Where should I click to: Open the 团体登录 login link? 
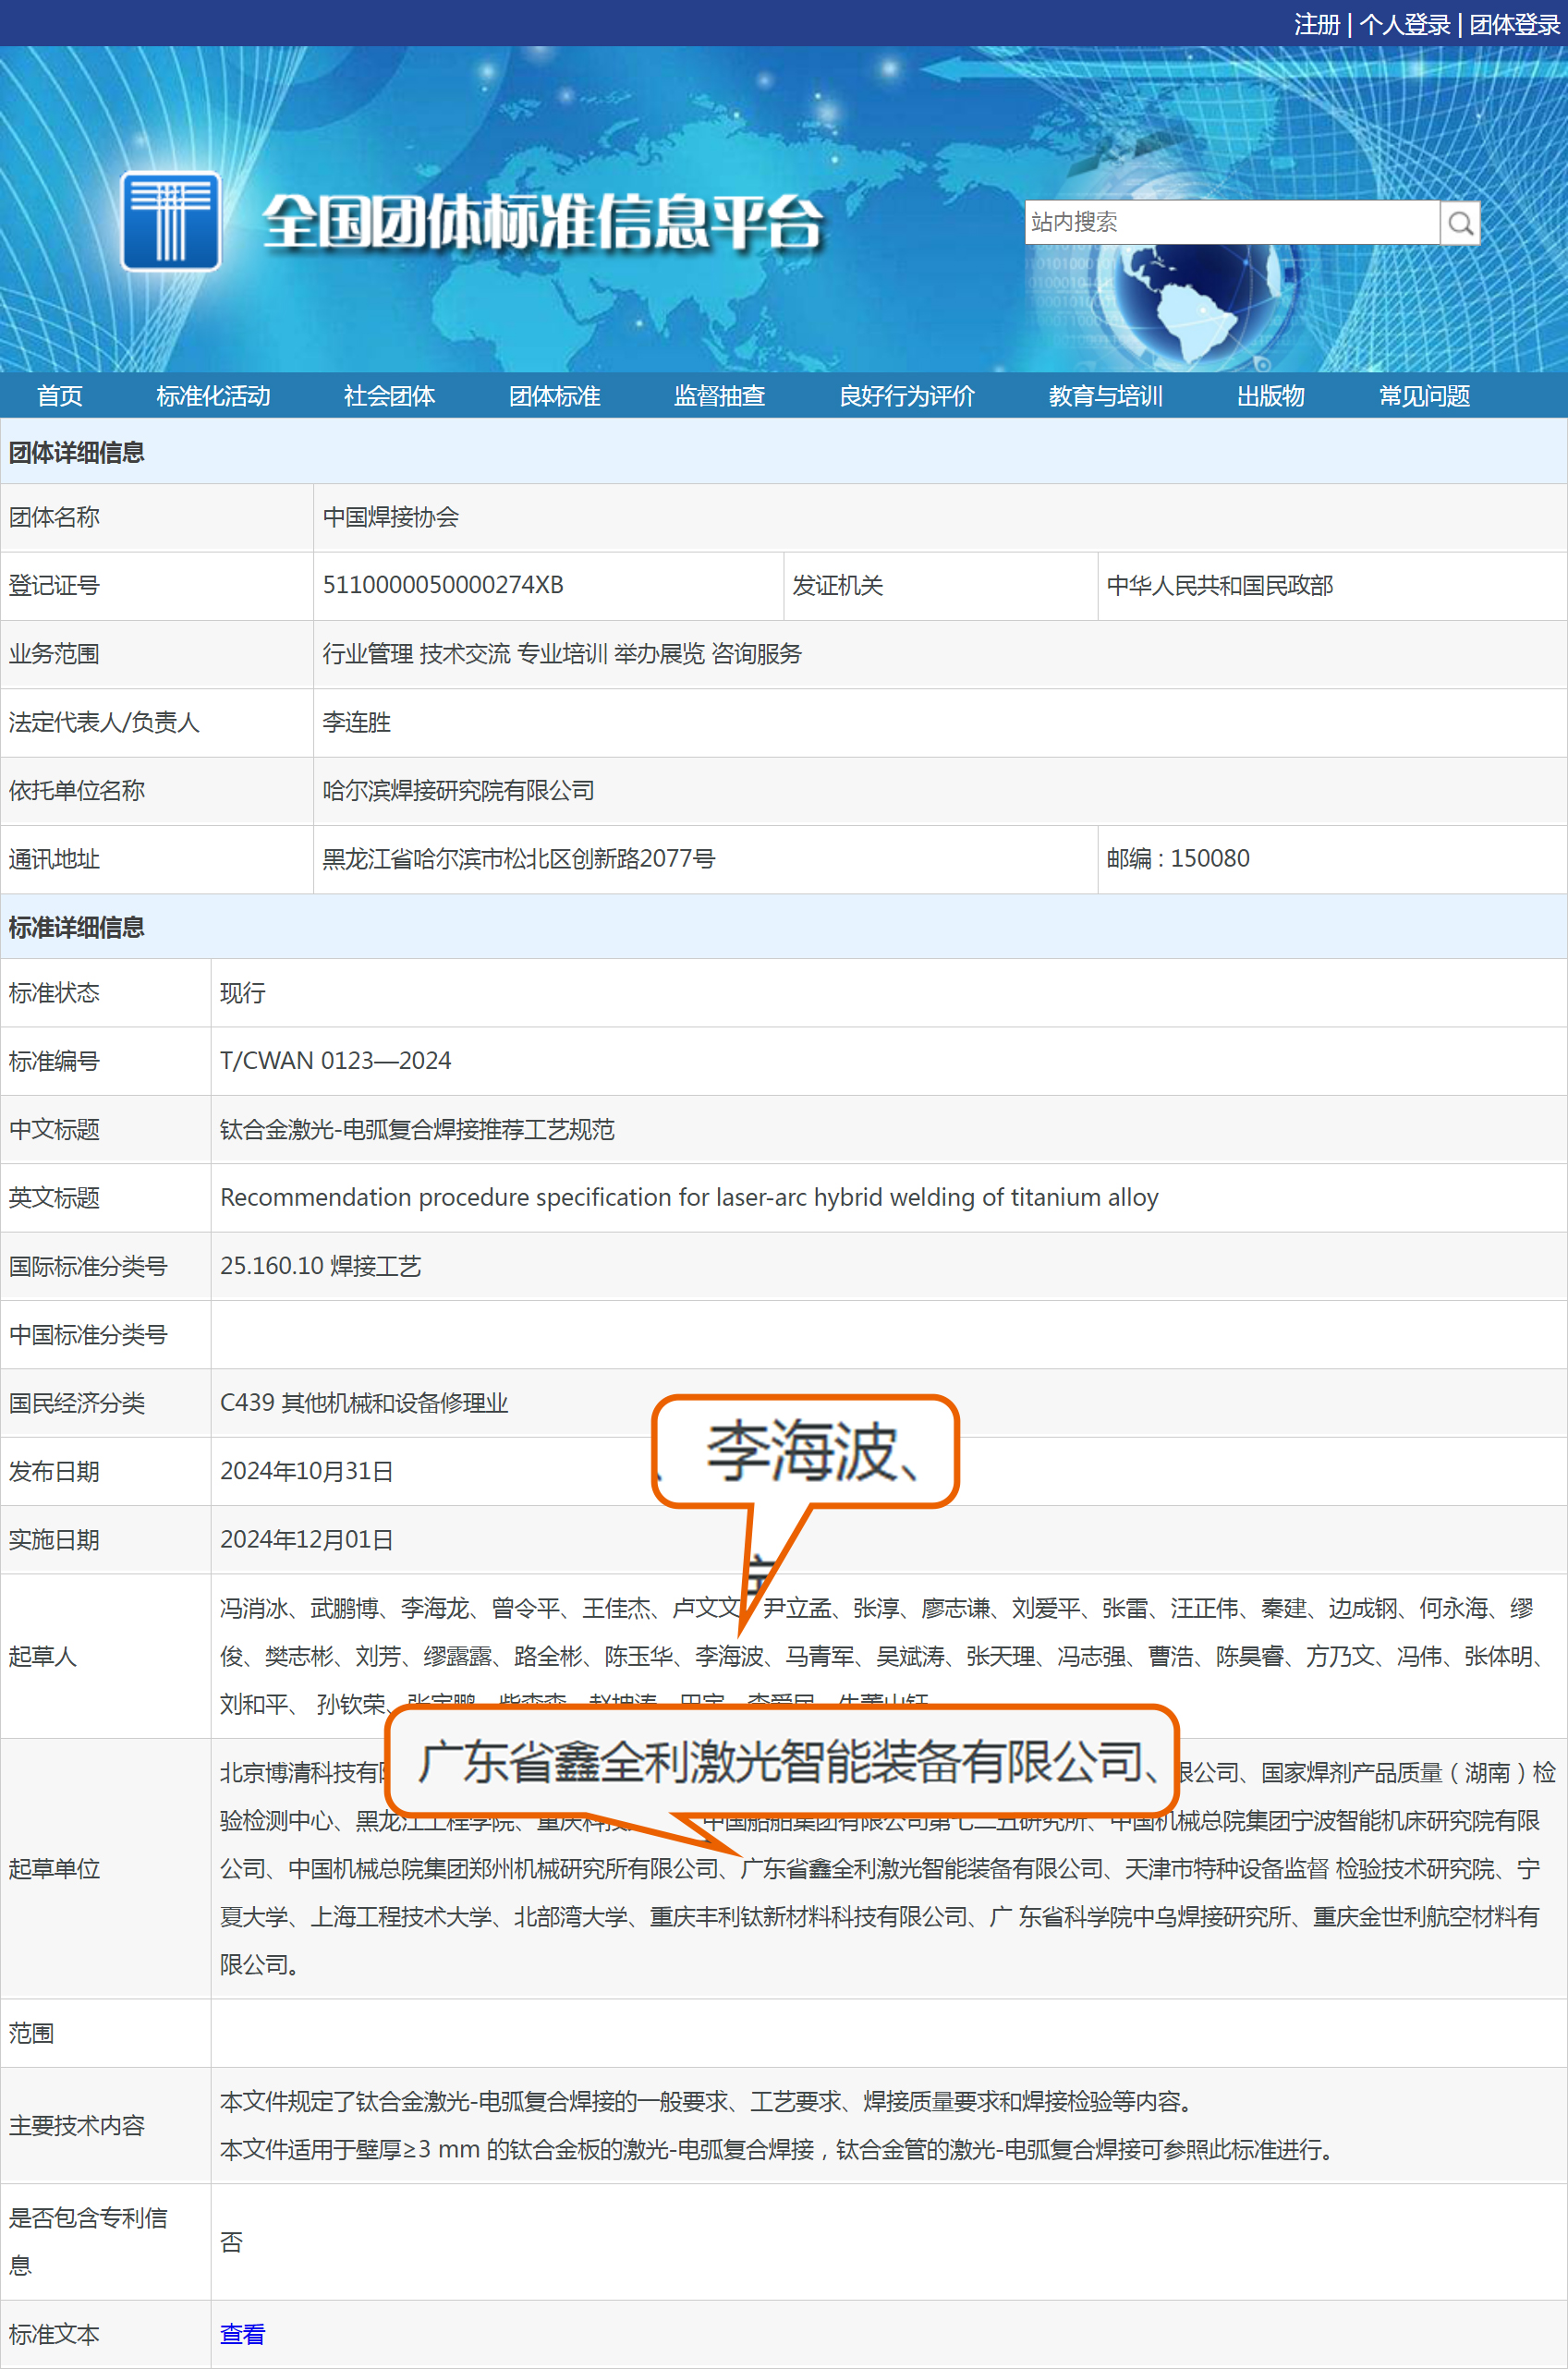(1514, 24)
